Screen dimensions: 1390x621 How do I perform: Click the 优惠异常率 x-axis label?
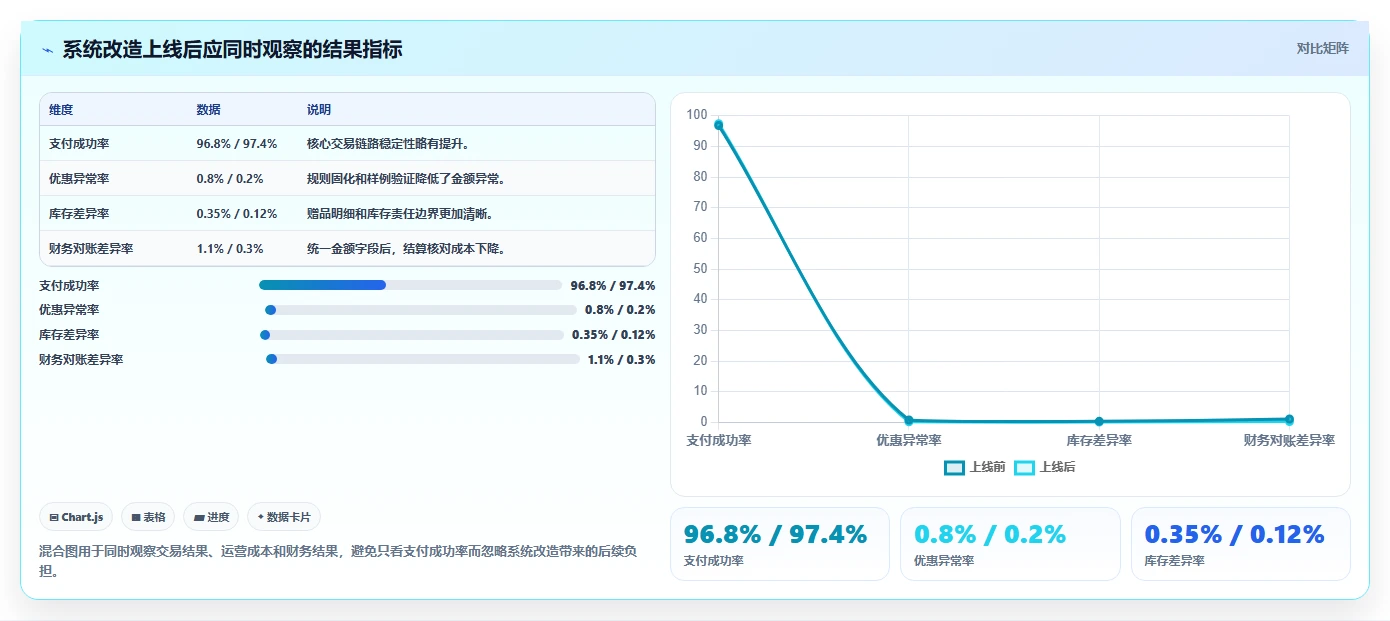tap(908, 440)
